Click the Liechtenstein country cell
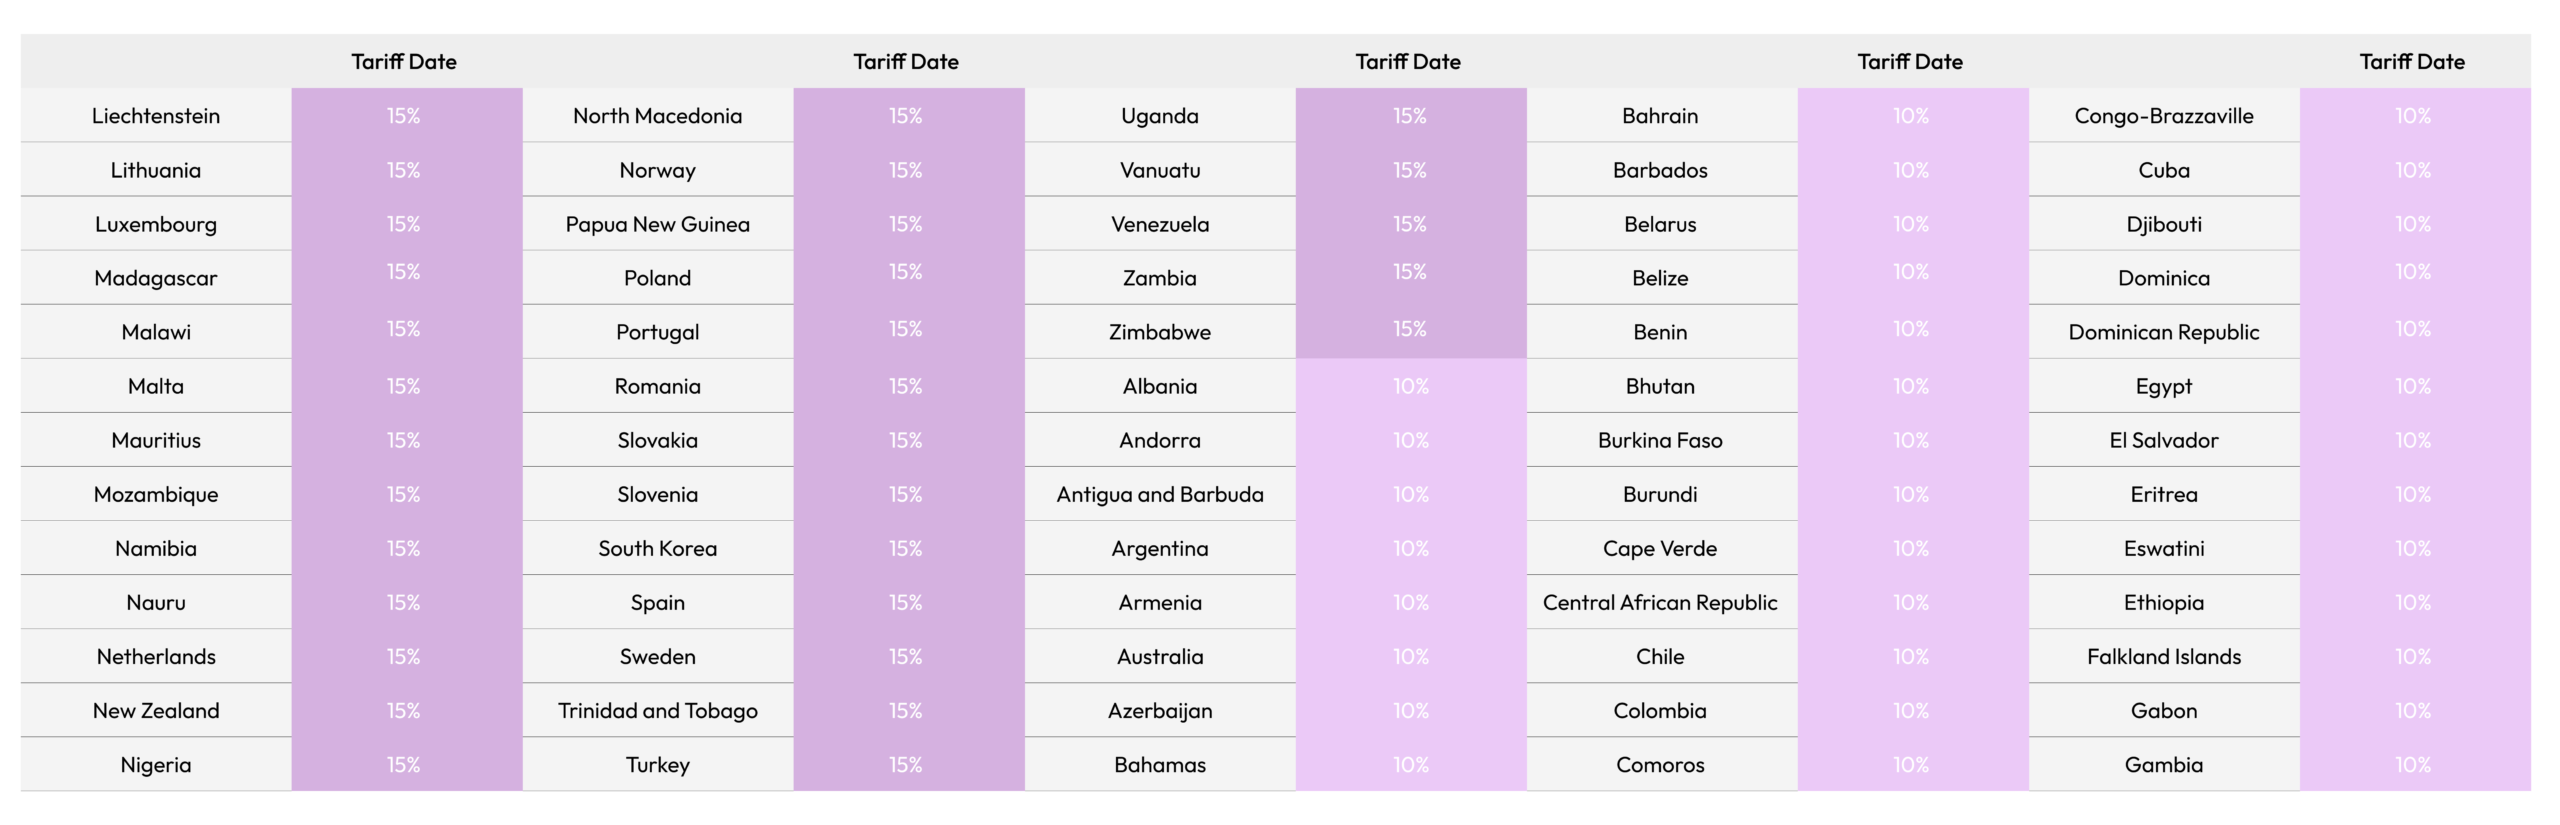The image size is (2560, 825). point(156,116)
